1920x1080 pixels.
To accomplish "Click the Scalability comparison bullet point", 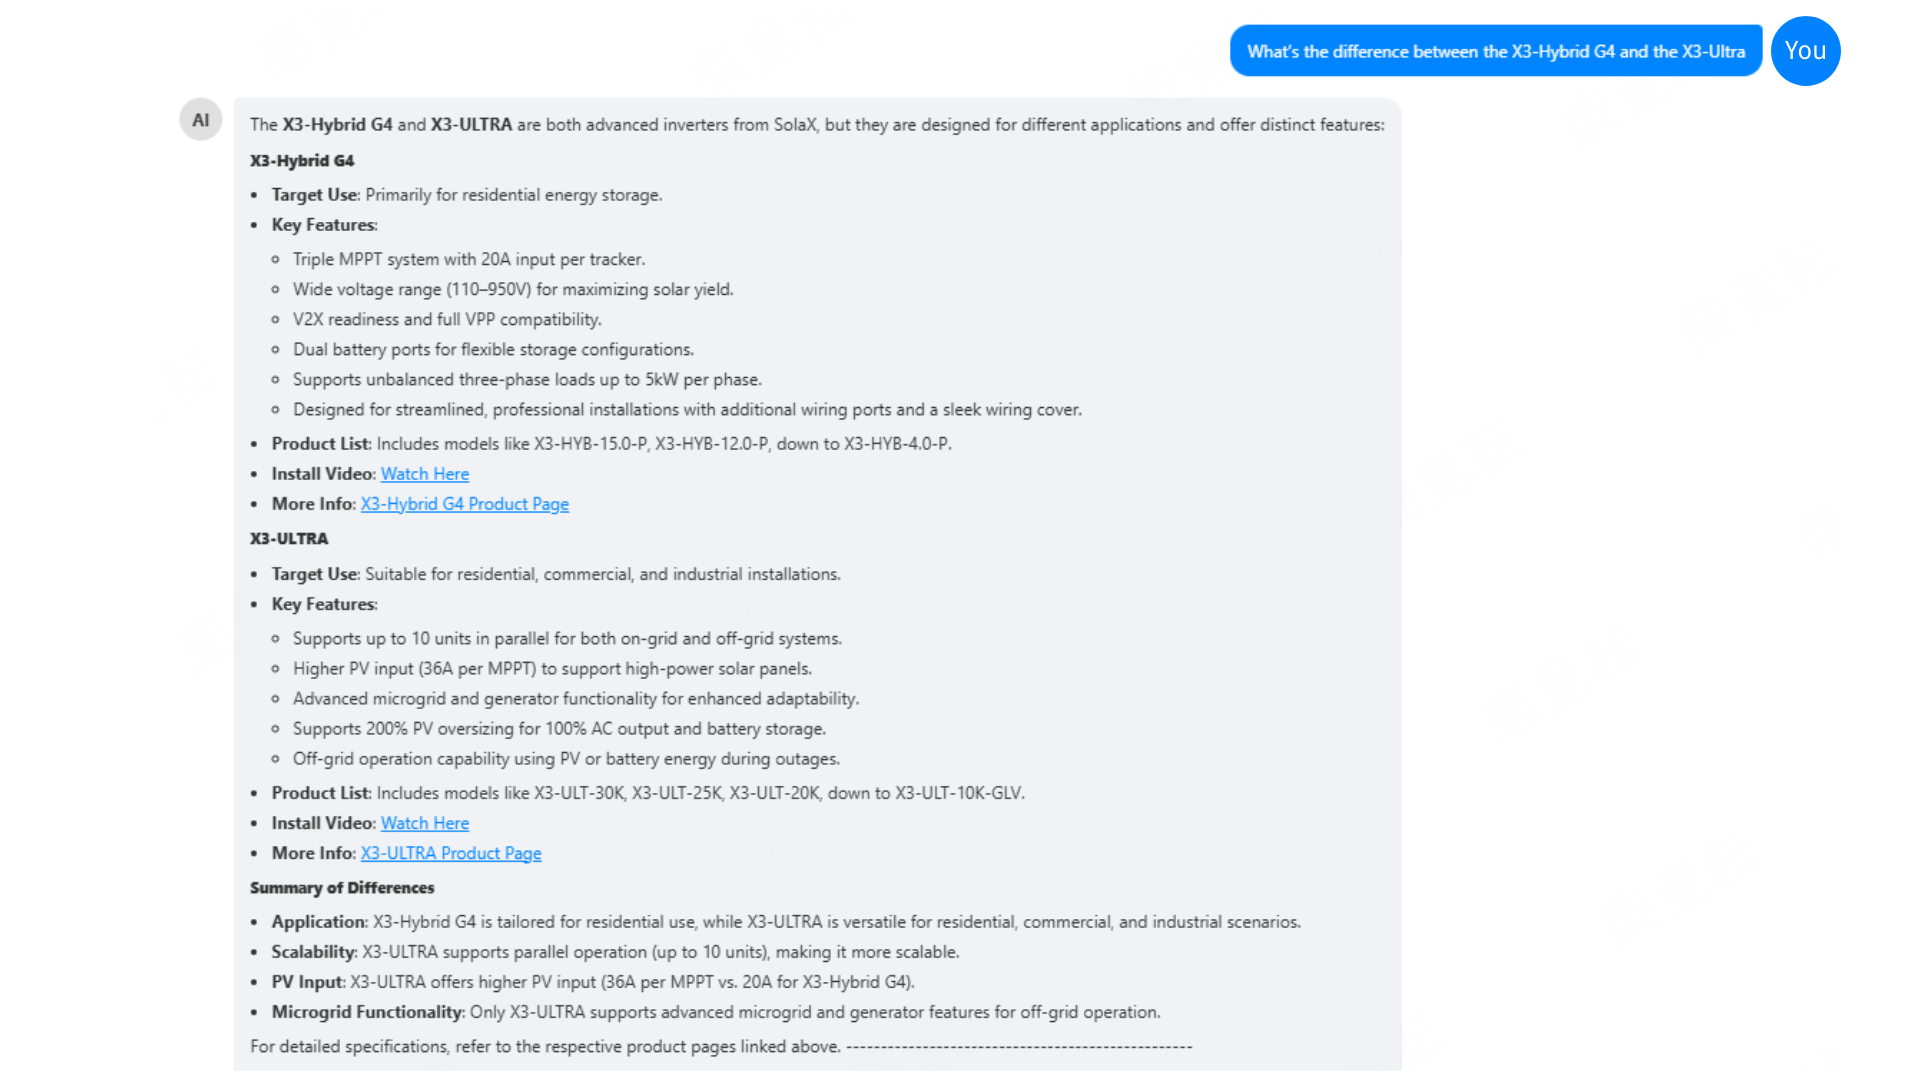I will coord(614,952).
